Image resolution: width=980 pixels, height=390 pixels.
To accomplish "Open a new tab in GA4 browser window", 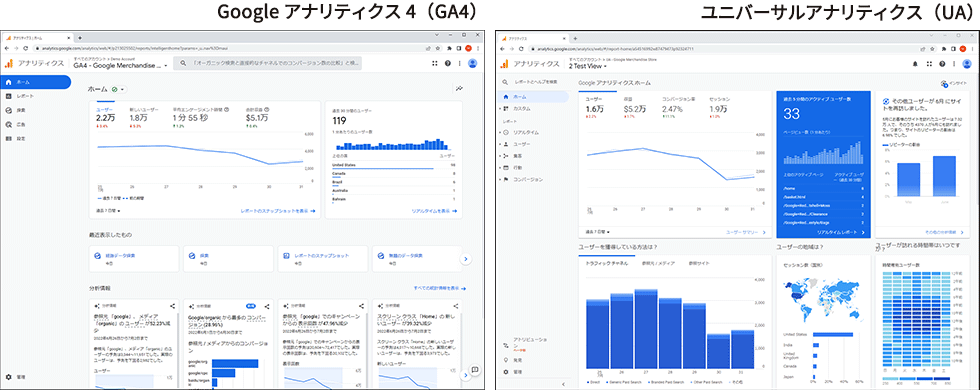I will (x=79, y=38).
